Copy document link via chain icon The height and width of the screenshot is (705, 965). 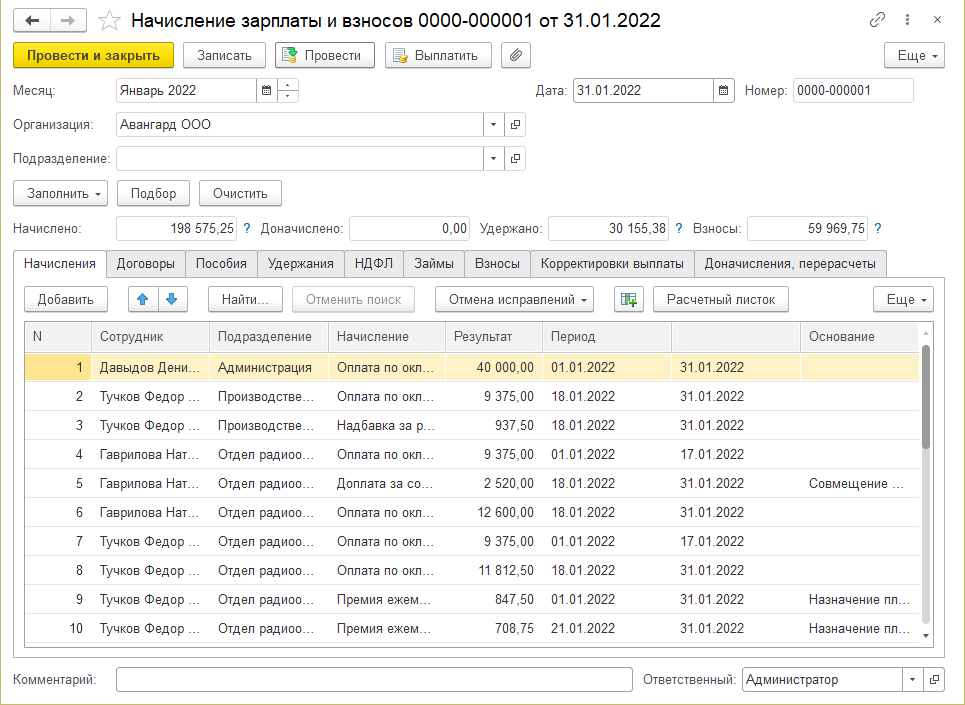pyautogui.click(x=878, y=20)
